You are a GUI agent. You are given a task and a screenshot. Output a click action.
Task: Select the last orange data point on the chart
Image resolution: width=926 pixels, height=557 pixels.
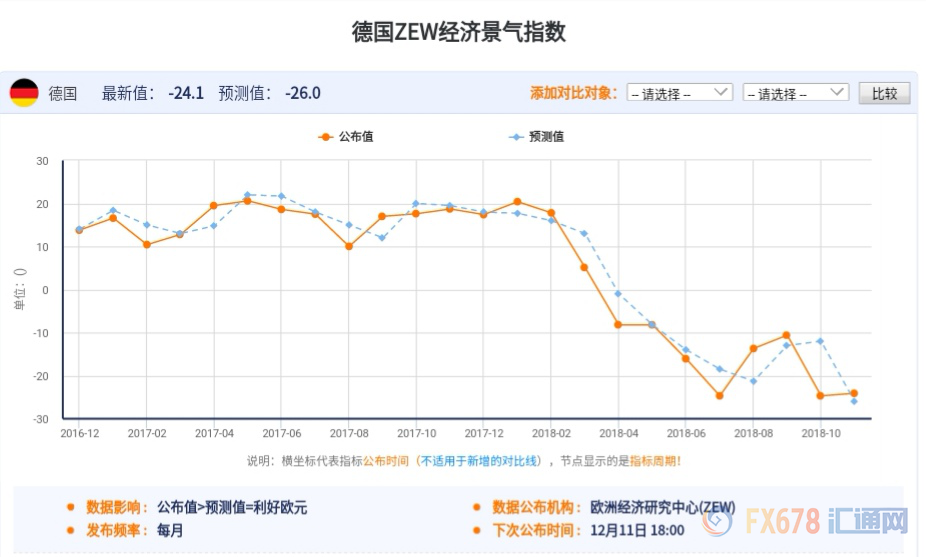(854, 393)
